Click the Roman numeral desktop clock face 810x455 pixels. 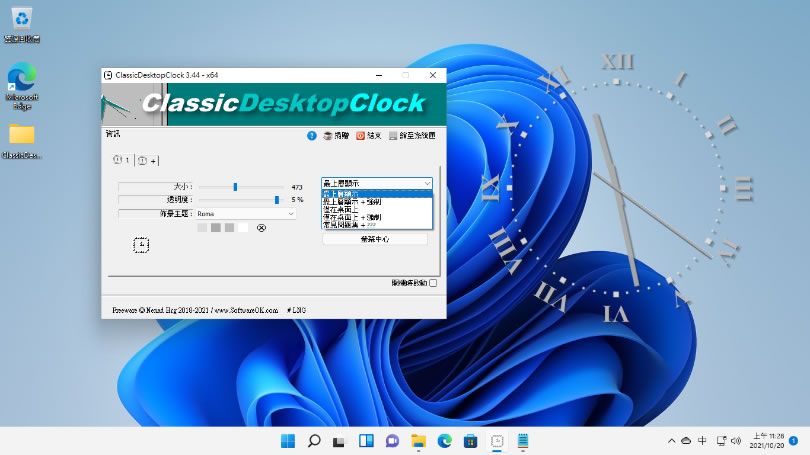(616, 189)
